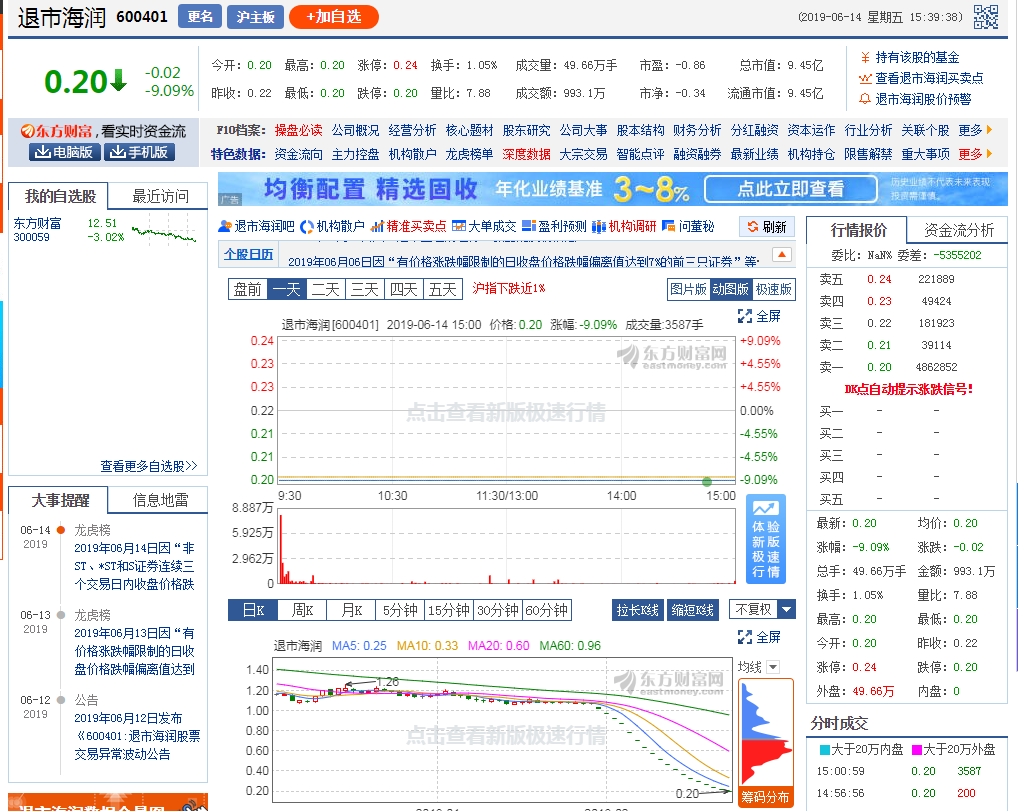This screenshot has width=1018, height=811.
Task: Click the download icon on 电脑版 button
Action: (x=43, y=152)
